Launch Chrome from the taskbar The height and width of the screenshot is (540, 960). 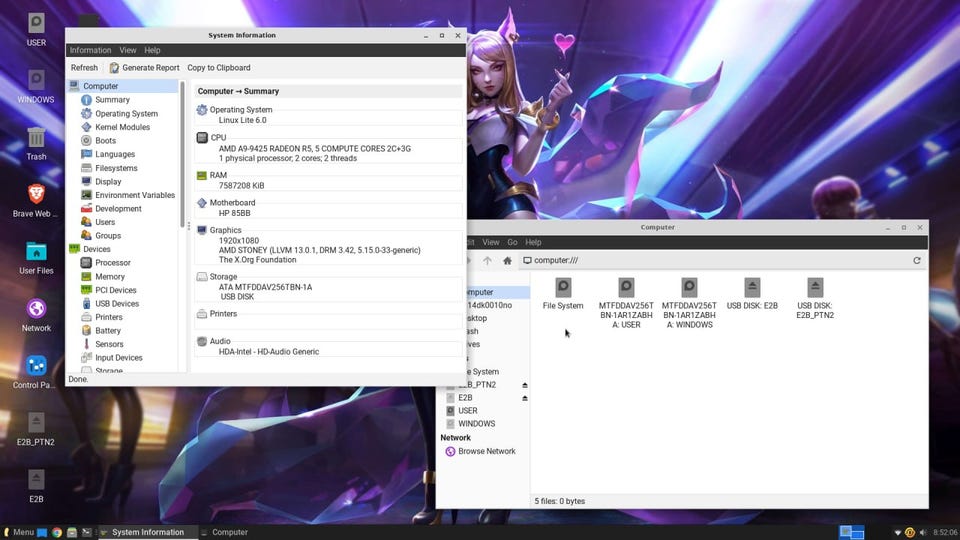(57, 532)
